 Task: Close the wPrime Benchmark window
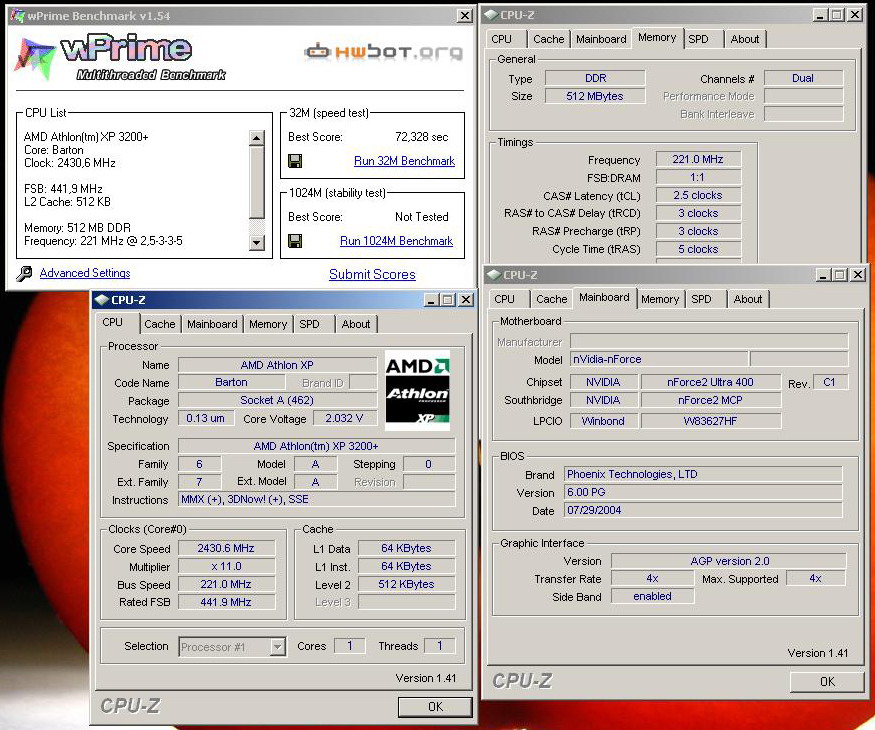464,16
